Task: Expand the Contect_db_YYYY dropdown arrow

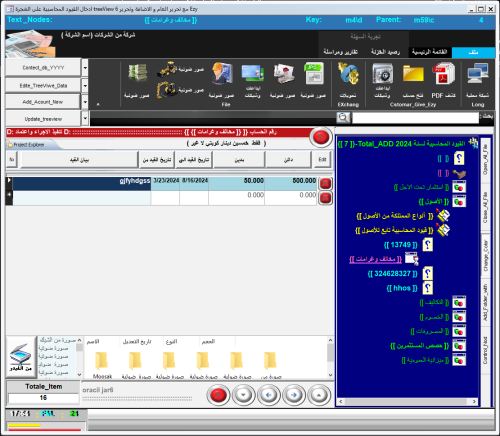Action: click(x=85, y=67)
